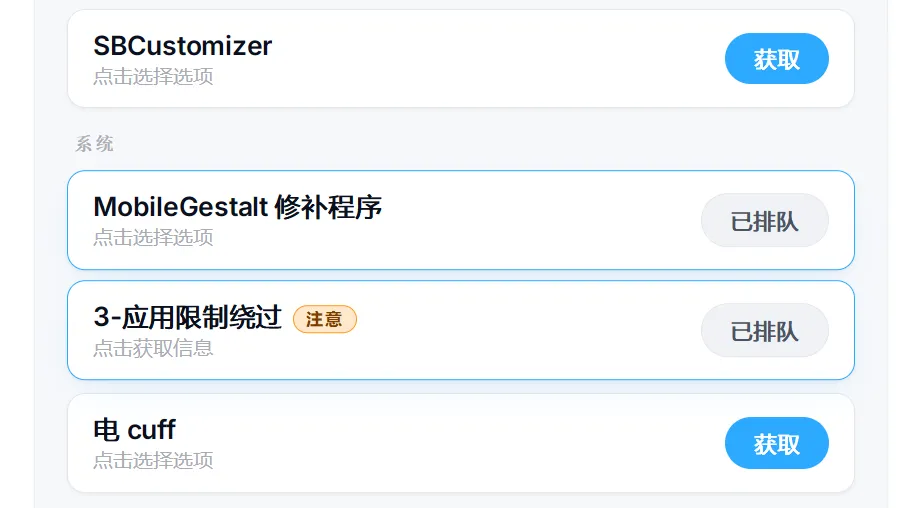Click the orange 注意 warning badge
Image resolution: width=918 pixels, height=508 pixels.
[x=324, y=319]
